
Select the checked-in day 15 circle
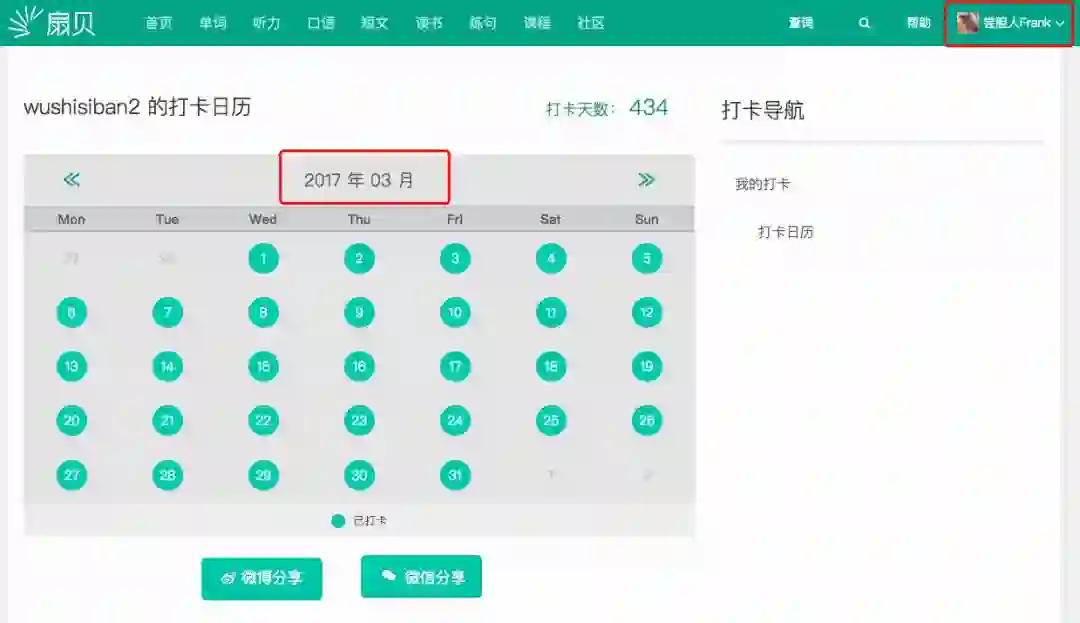pyautogui.click(x=263, y=366)
